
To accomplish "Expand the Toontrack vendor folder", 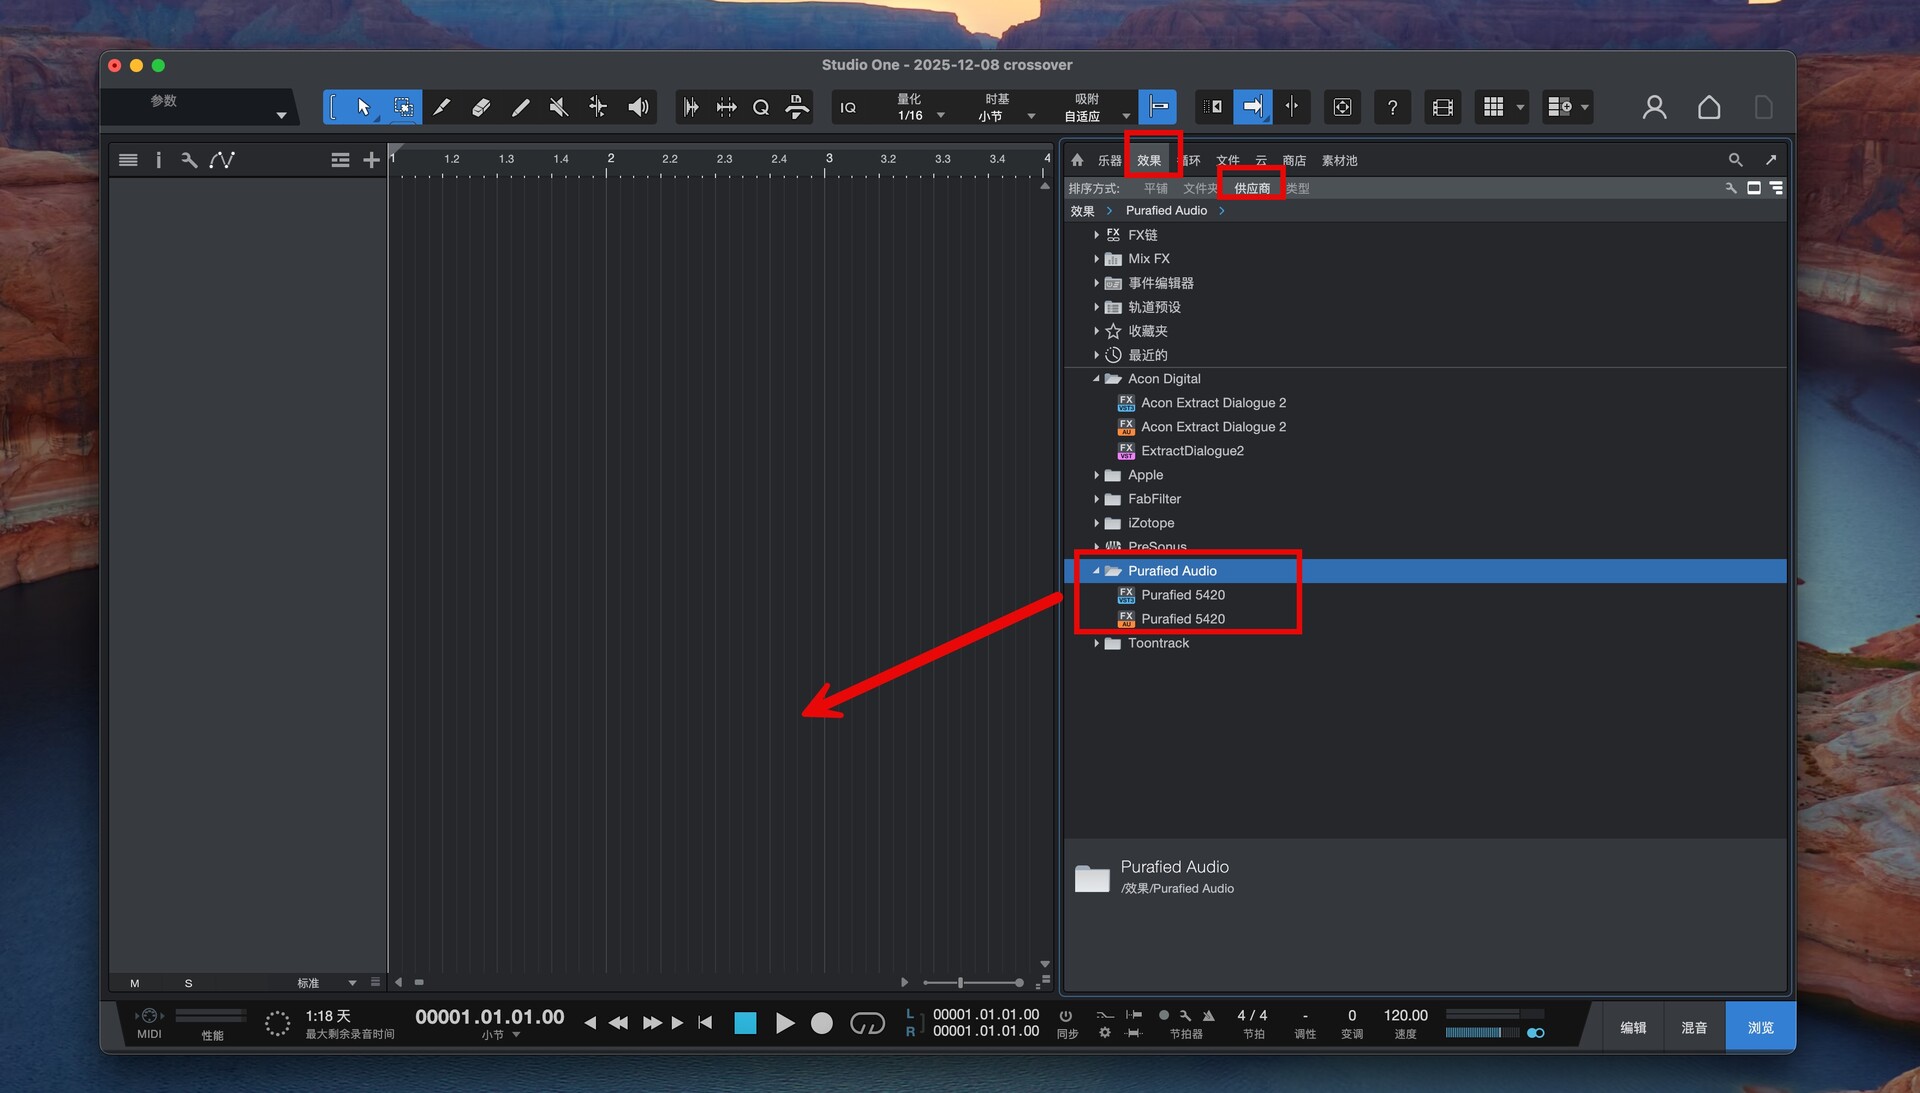I will coord(1097,643).
